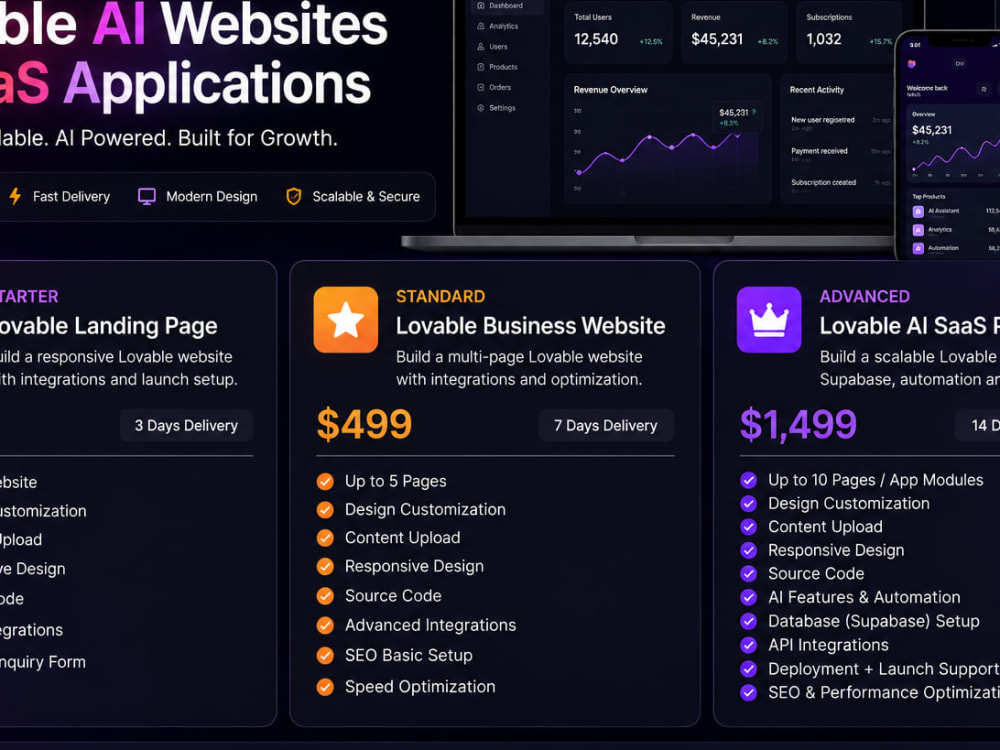The height and width of the screenshot is (750, 1000).
Task: Click purple check icon beside SEO & Performance Optimization
Action: [749, 693]
